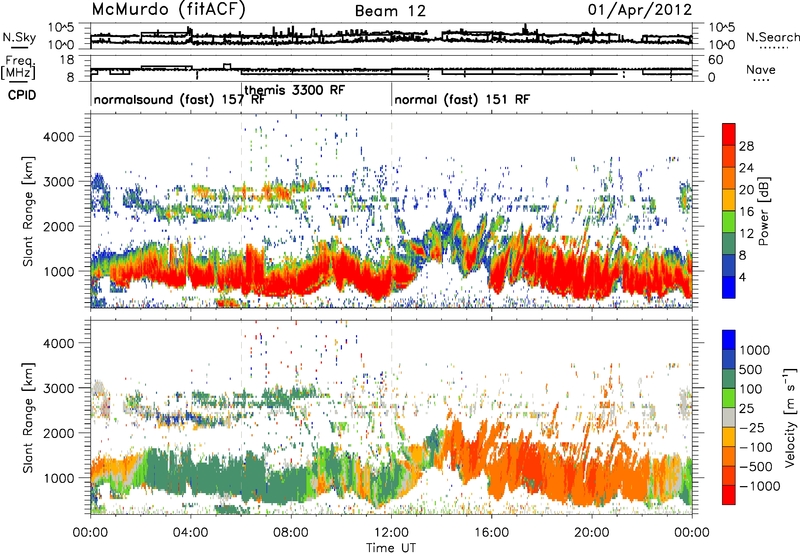Click the '16' power colorbar tick
The width and height of the screenshot is (800, 554).
pyautogui.click(x=746, y=212)
